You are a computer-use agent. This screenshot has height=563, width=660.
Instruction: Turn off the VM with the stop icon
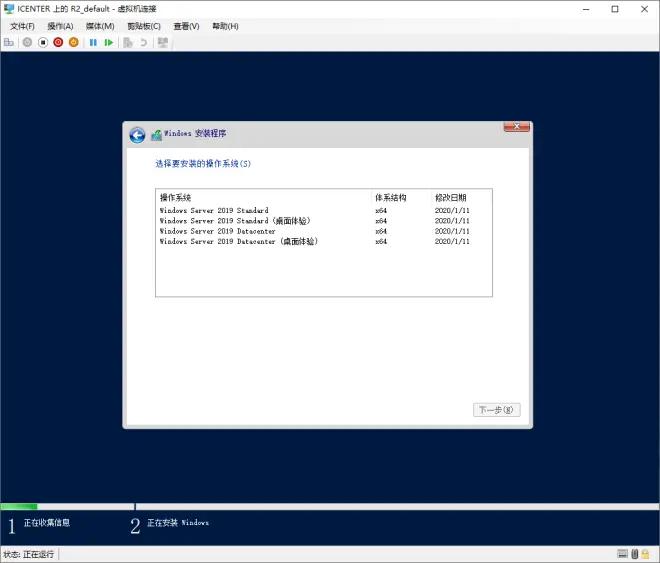pos(43,42)
